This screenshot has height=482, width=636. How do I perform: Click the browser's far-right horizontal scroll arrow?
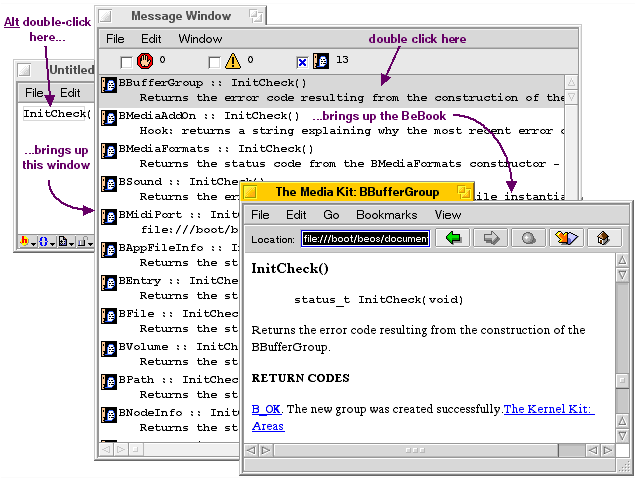tap(607, 450)
